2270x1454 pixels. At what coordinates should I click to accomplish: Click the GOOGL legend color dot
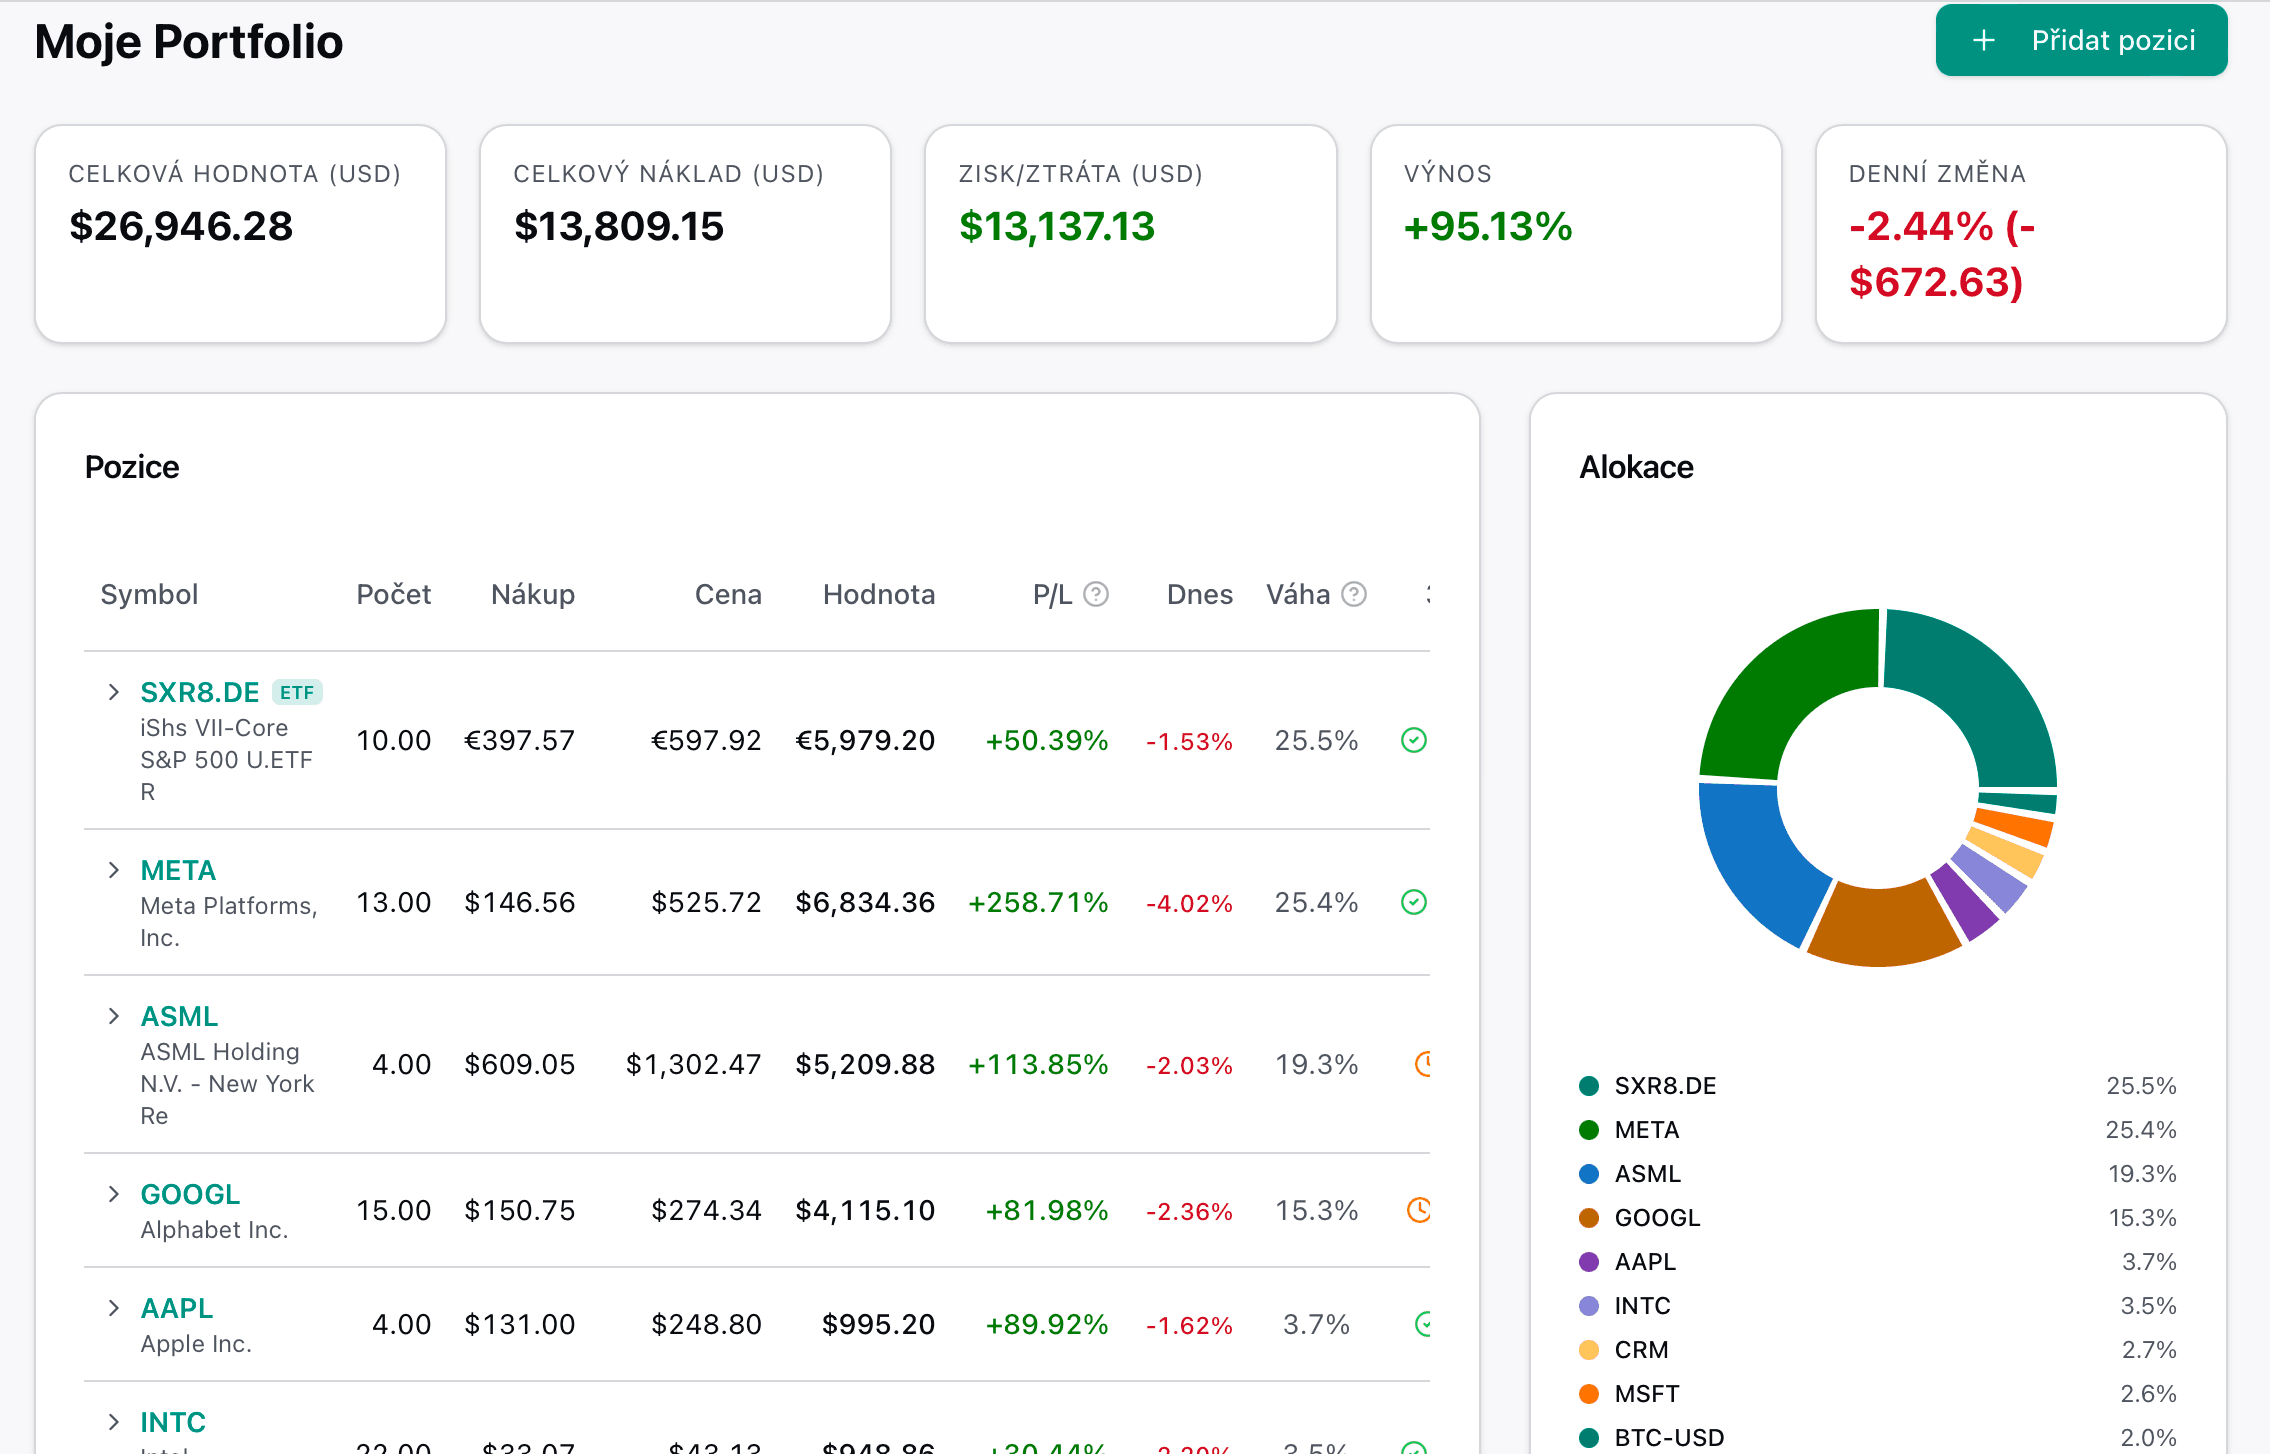tap(1588, 1218)
